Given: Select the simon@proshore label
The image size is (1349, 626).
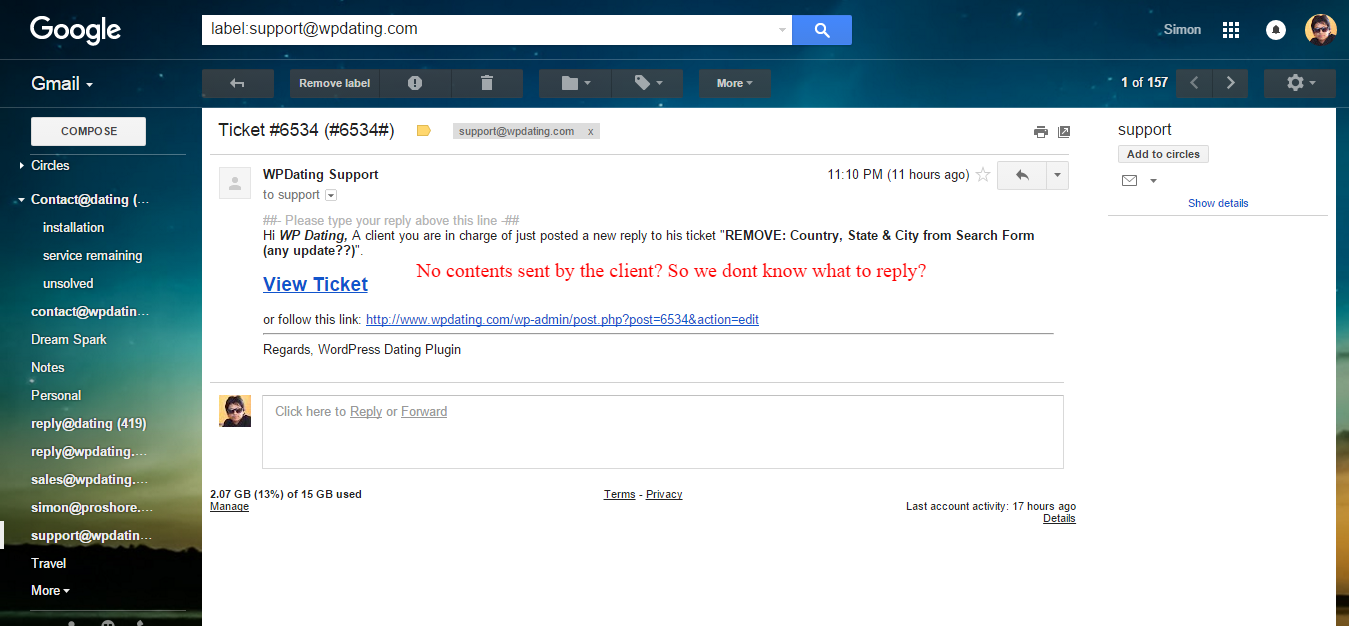Looking at the screenshot, I should (90, 507).
